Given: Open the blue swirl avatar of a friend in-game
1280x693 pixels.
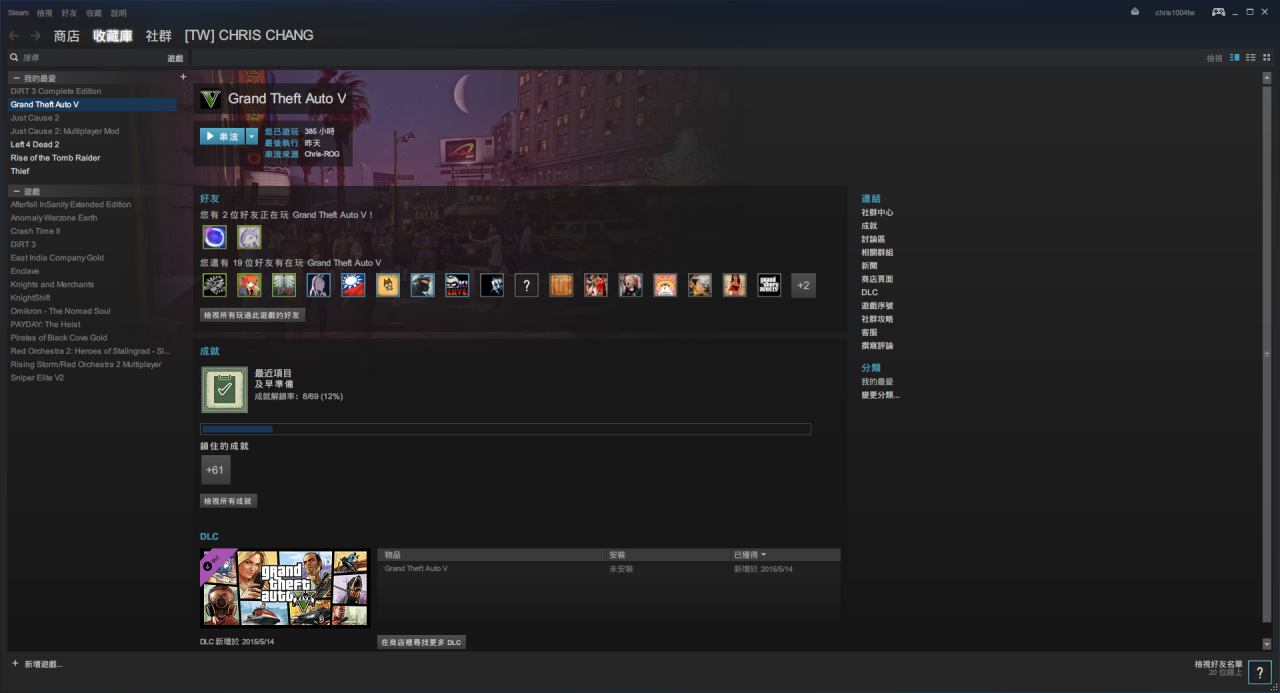Looking at the screenshot, I should (214, 237).
